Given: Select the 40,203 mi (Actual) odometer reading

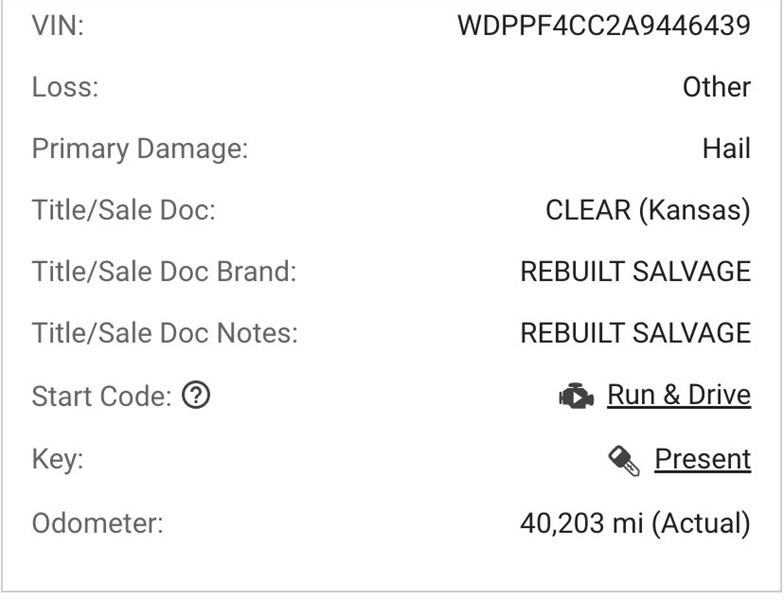Looking at the screenshot, I should pyautogui.click(x=635, y=523).
